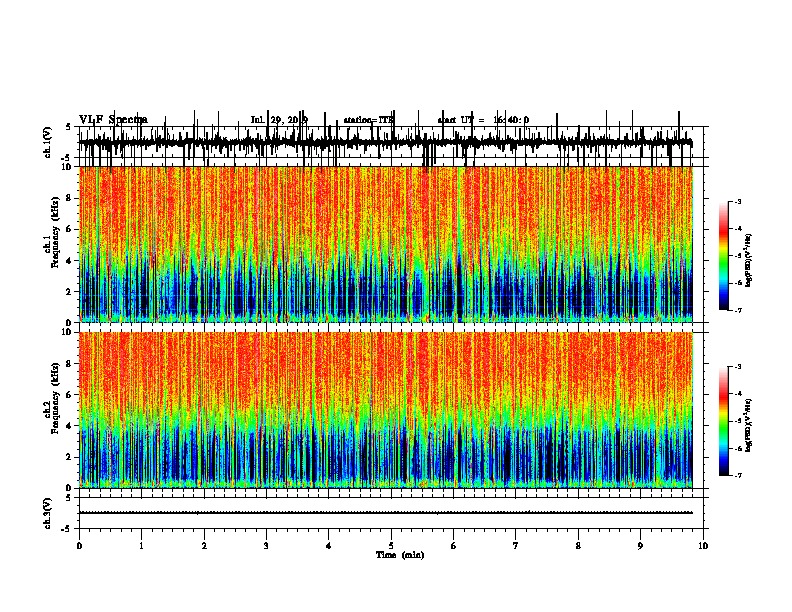The height and width of the screenshot is (612, 792).
Task: Click time axis tick label '8'
Action: click(x=578, y=546)
